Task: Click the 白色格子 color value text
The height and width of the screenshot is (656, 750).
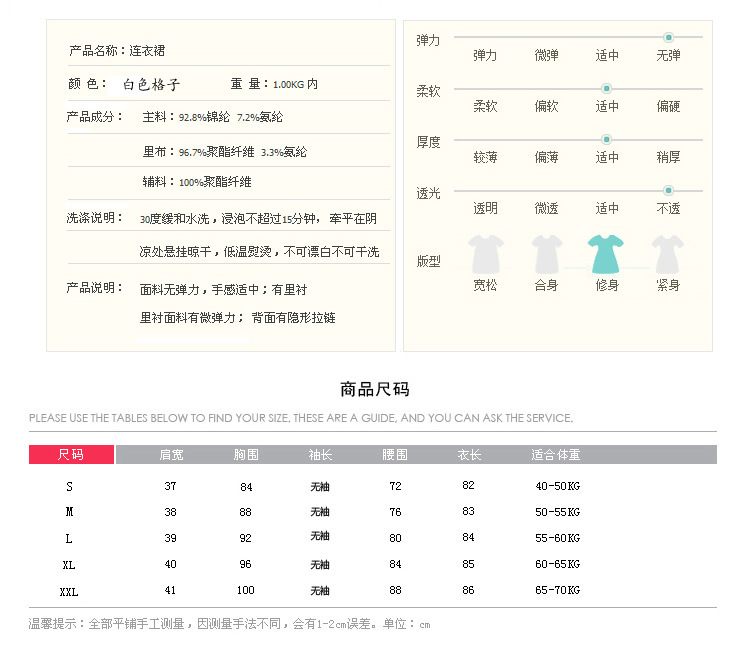Action: point(152,85)
